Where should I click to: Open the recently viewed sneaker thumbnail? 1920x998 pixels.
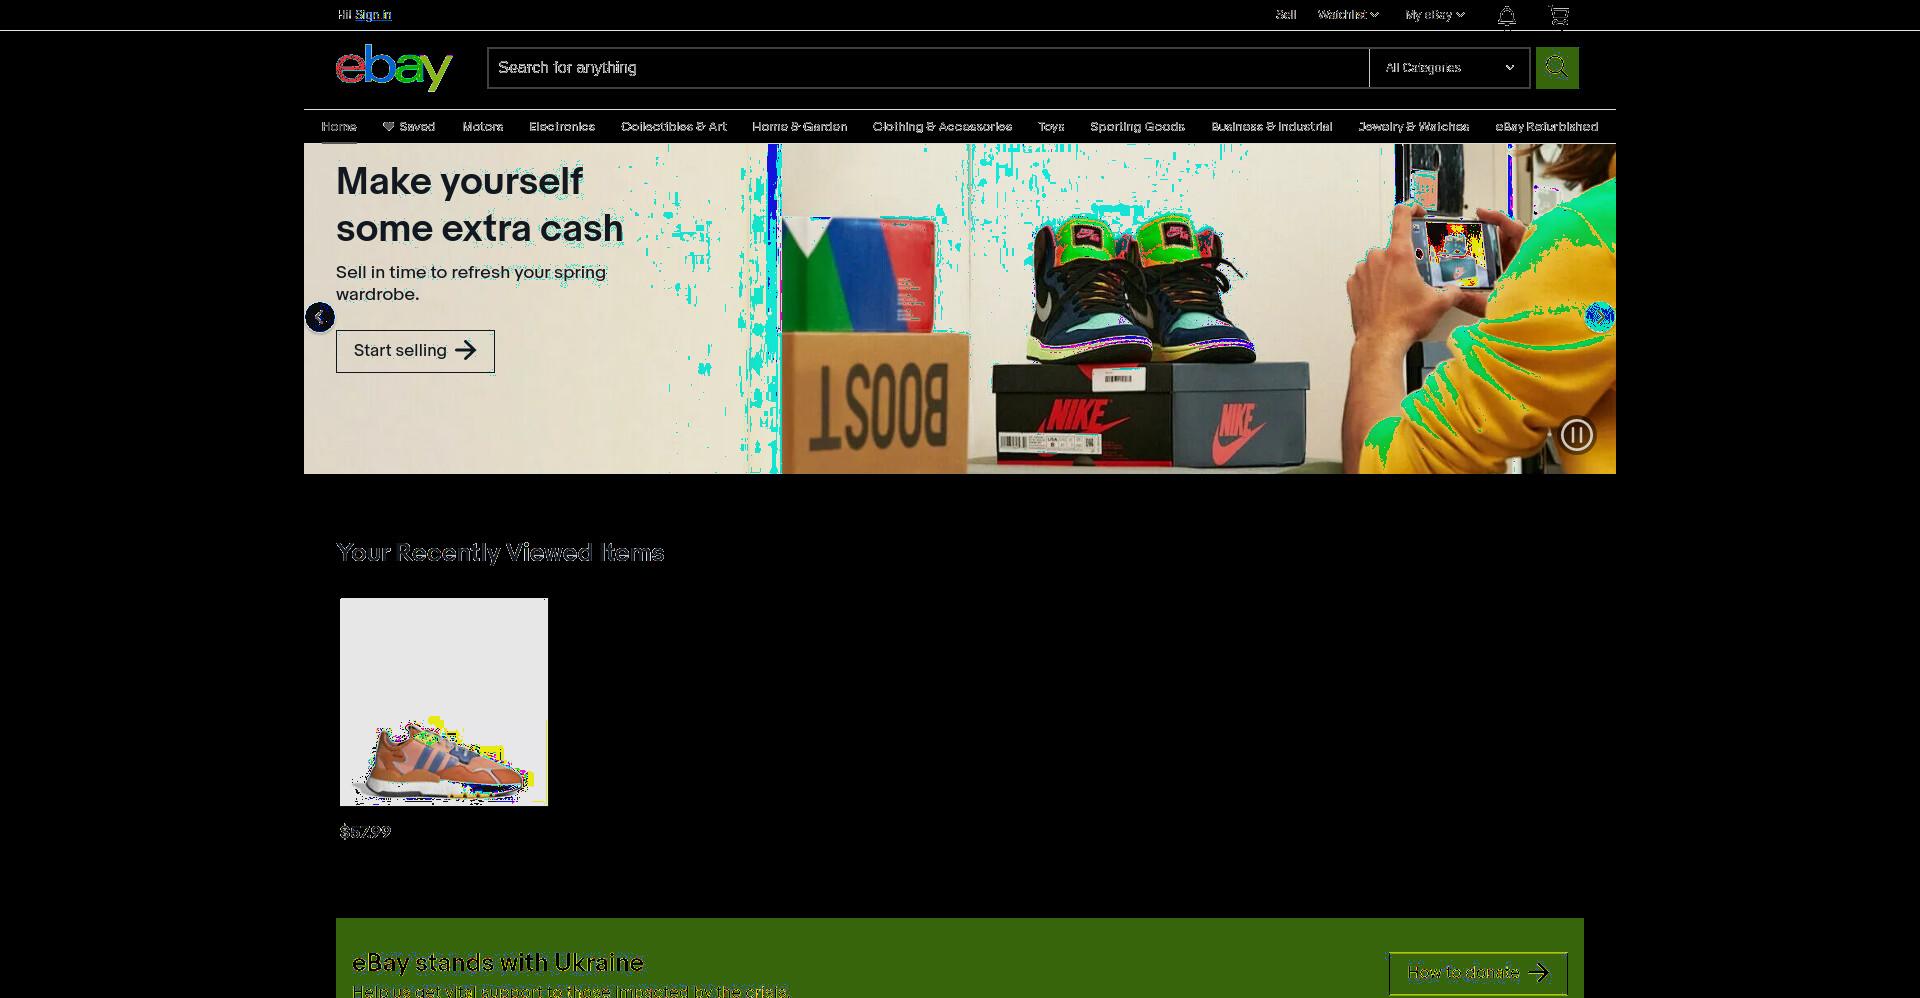tap(444, 702)
